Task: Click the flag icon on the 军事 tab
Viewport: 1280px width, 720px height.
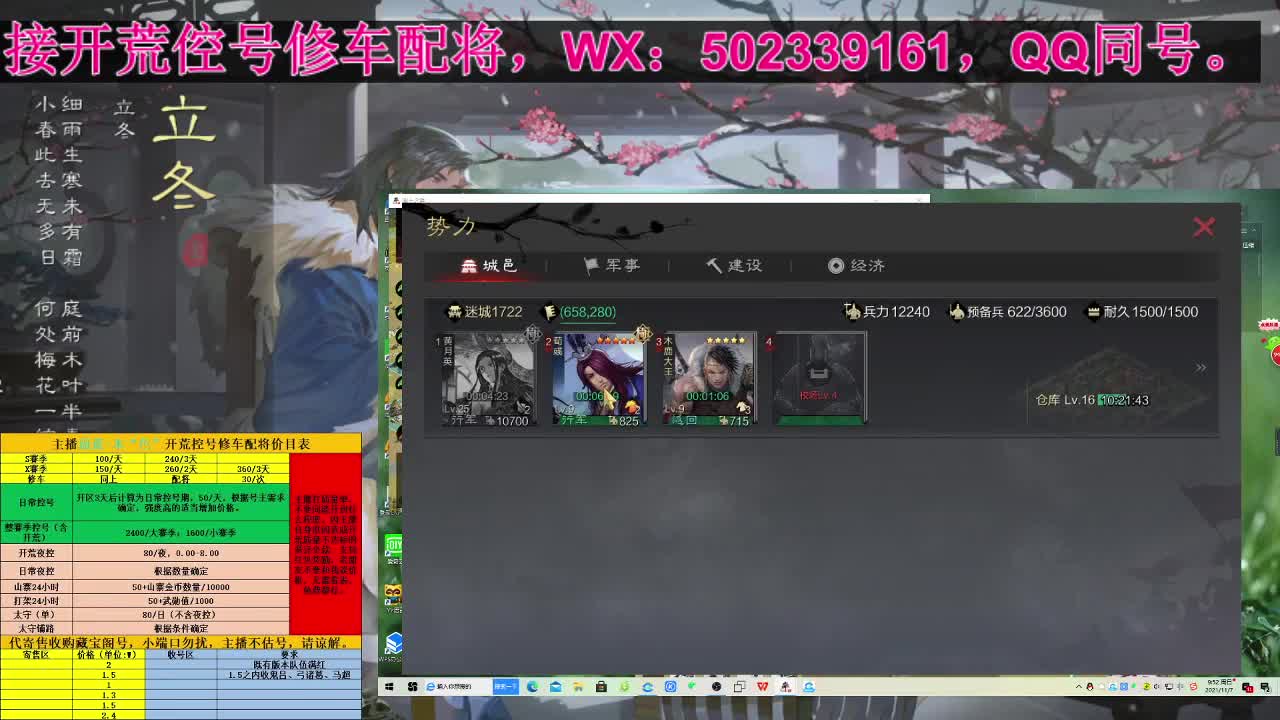Action: (x=588, y=266)
